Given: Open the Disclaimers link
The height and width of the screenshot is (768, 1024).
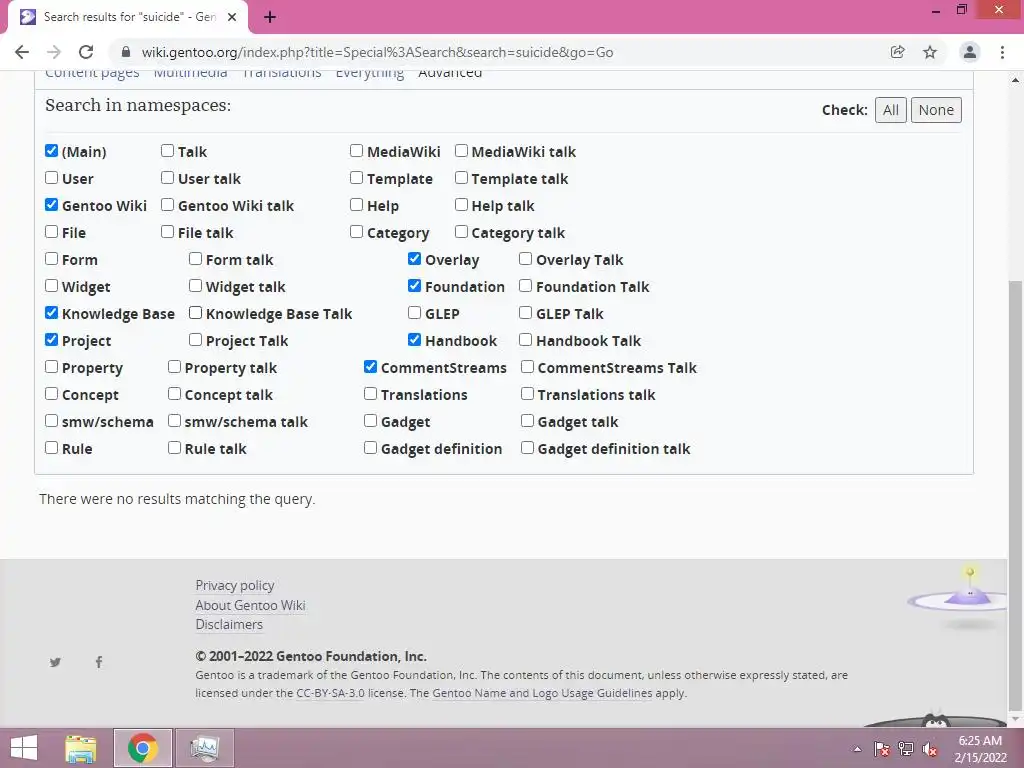Looking at the screenshot, I should (229, 624).
